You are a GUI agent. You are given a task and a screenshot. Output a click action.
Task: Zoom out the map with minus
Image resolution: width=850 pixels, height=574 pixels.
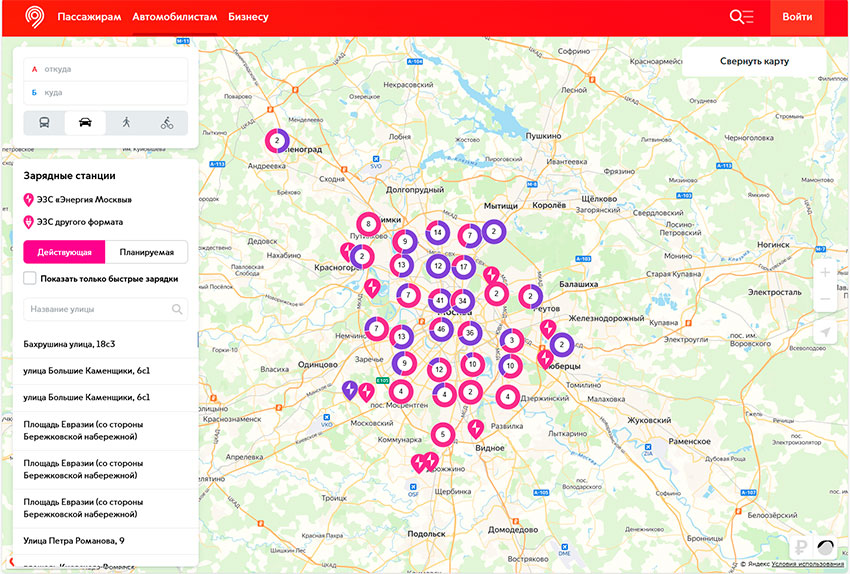tap(825, 299)
